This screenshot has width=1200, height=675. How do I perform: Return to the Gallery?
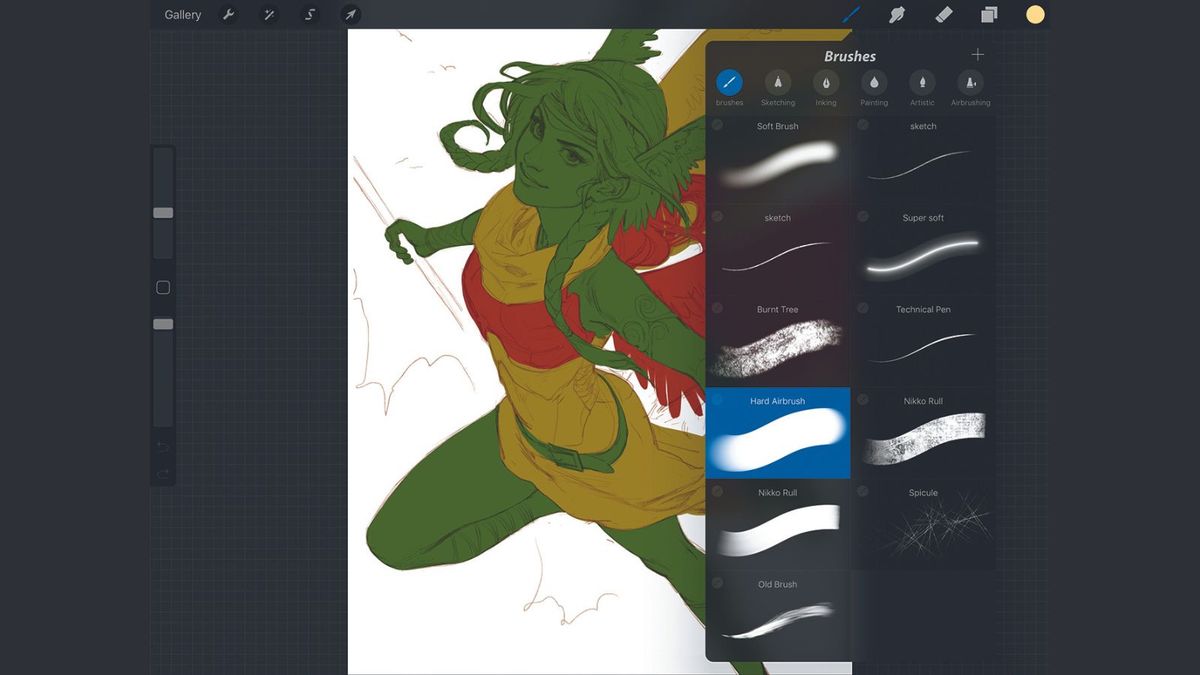182,14
